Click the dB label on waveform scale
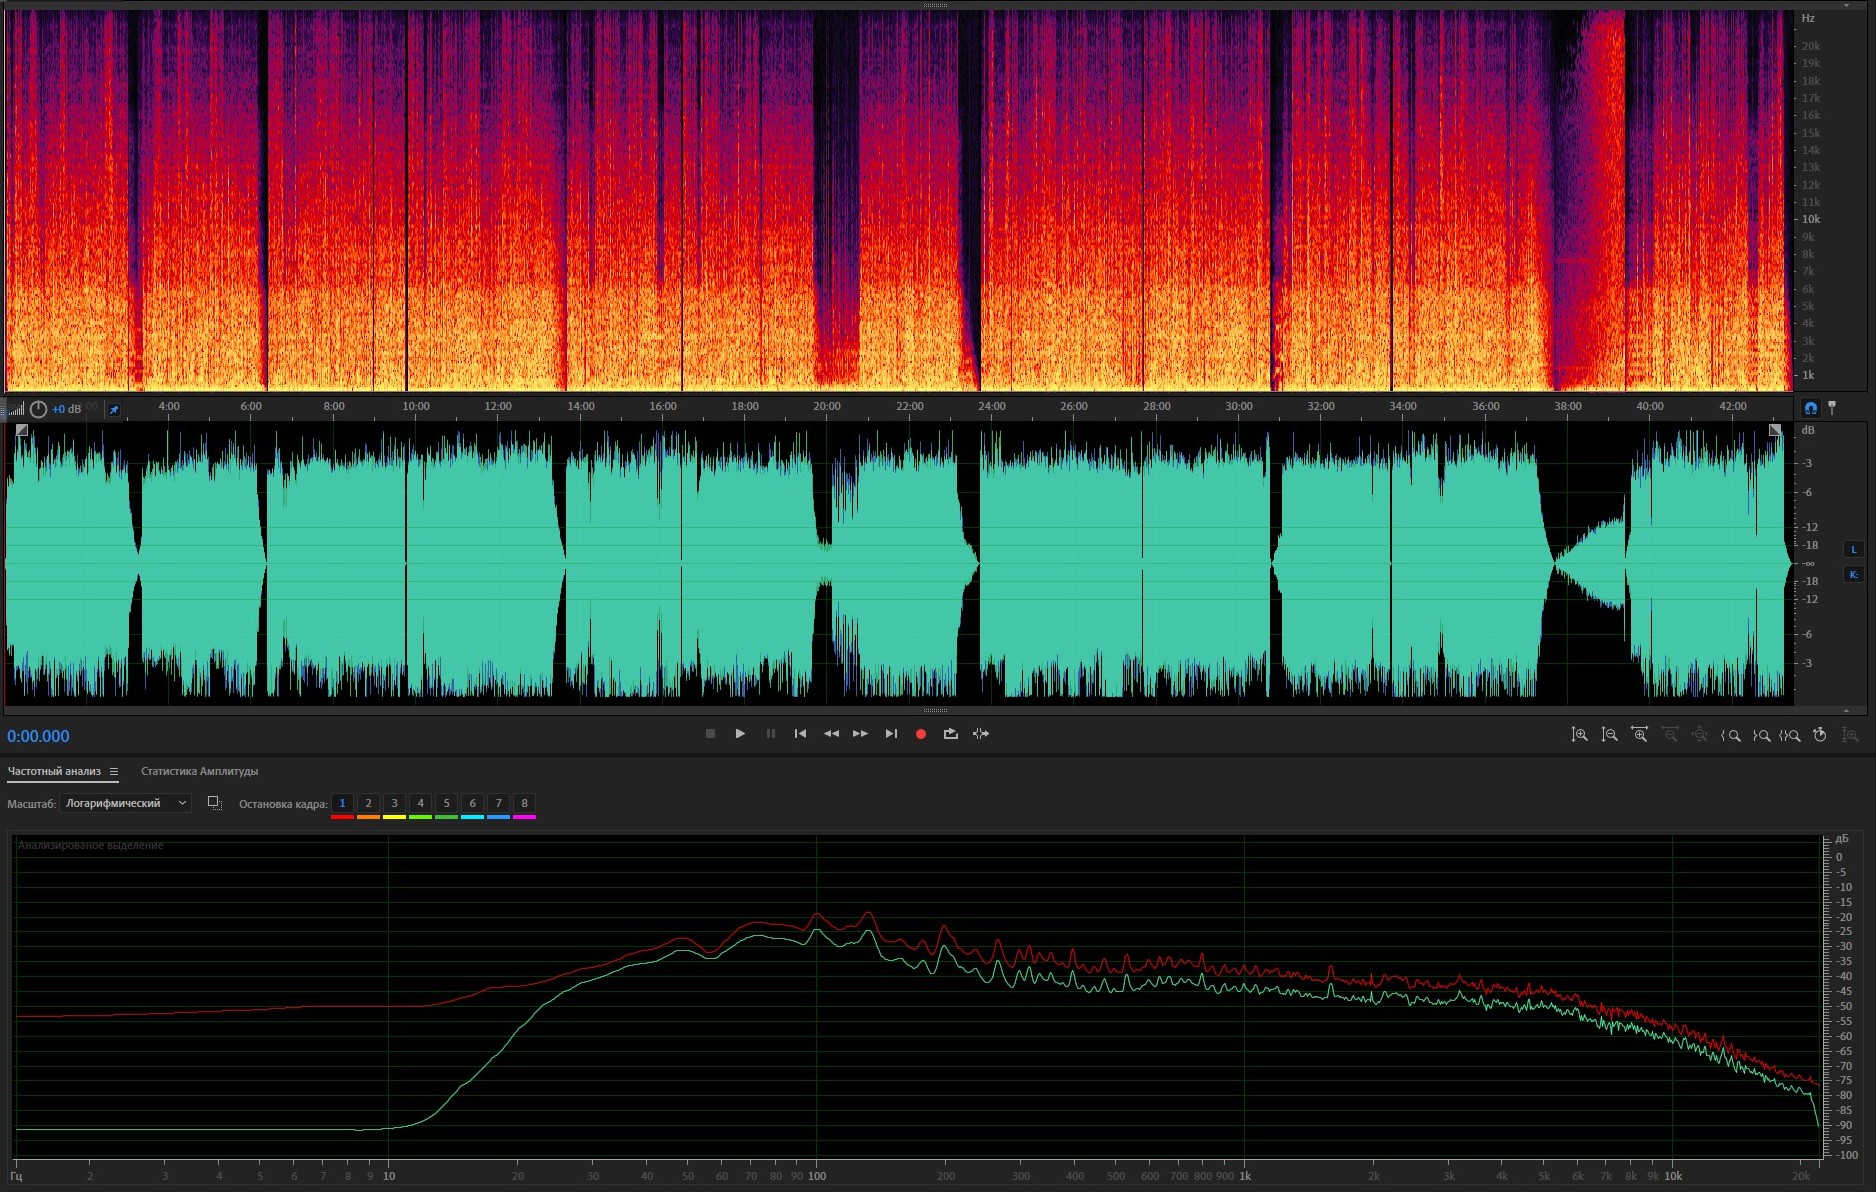The width and height of the screenshot is (1876, 1192). coord(1808,430)
